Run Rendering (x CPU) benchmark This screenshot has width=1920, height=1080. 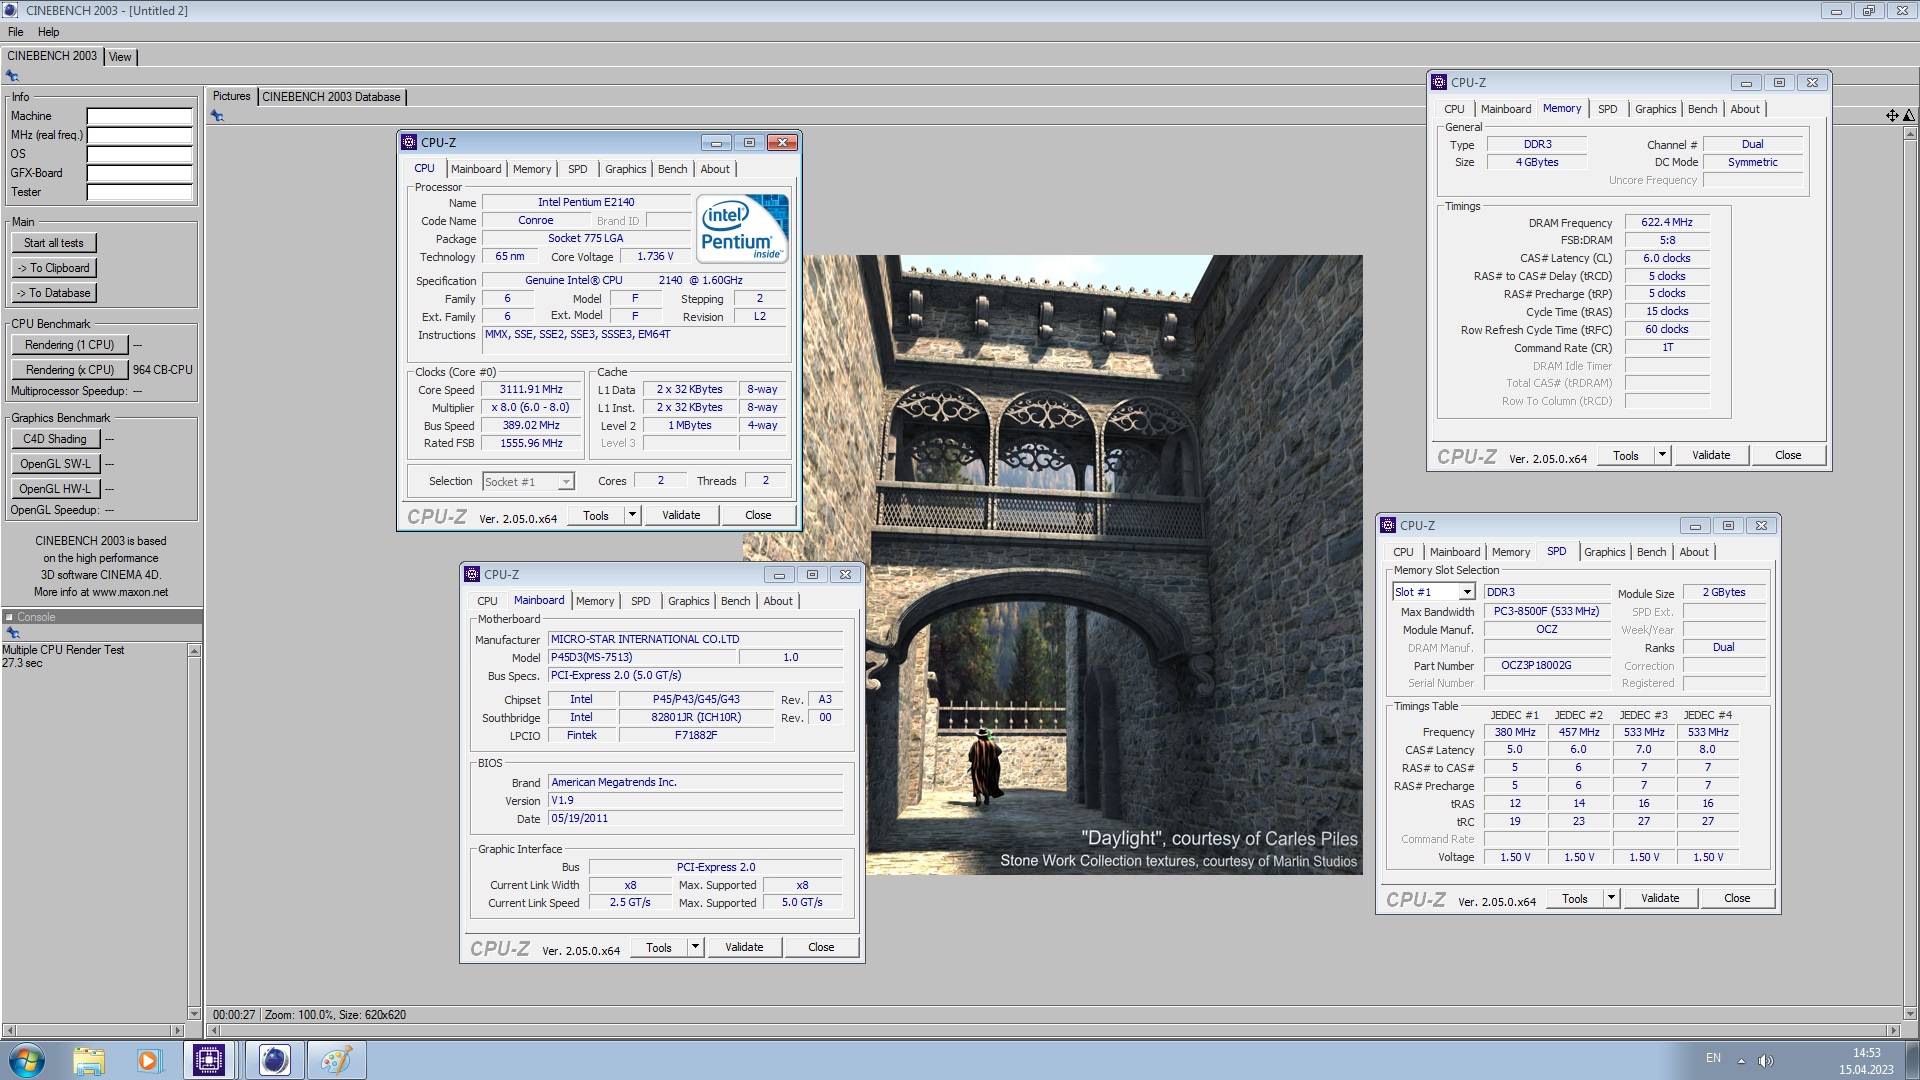[x=70, y=370]
